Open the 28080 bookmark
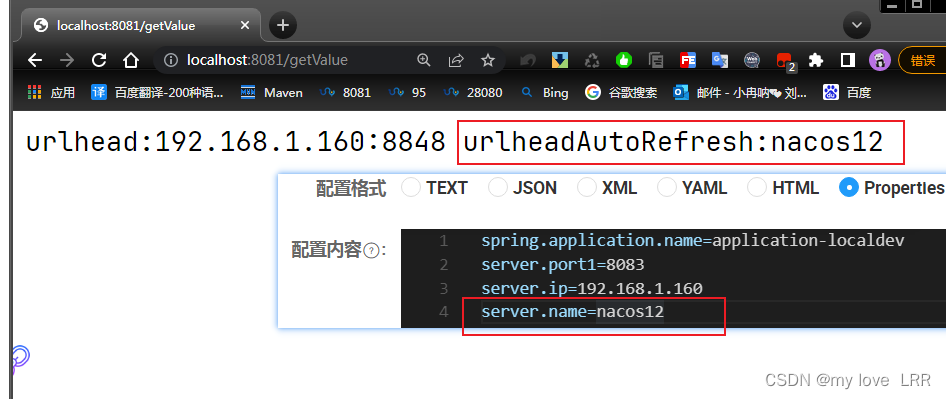946x399 pixels. pos(472,92)
